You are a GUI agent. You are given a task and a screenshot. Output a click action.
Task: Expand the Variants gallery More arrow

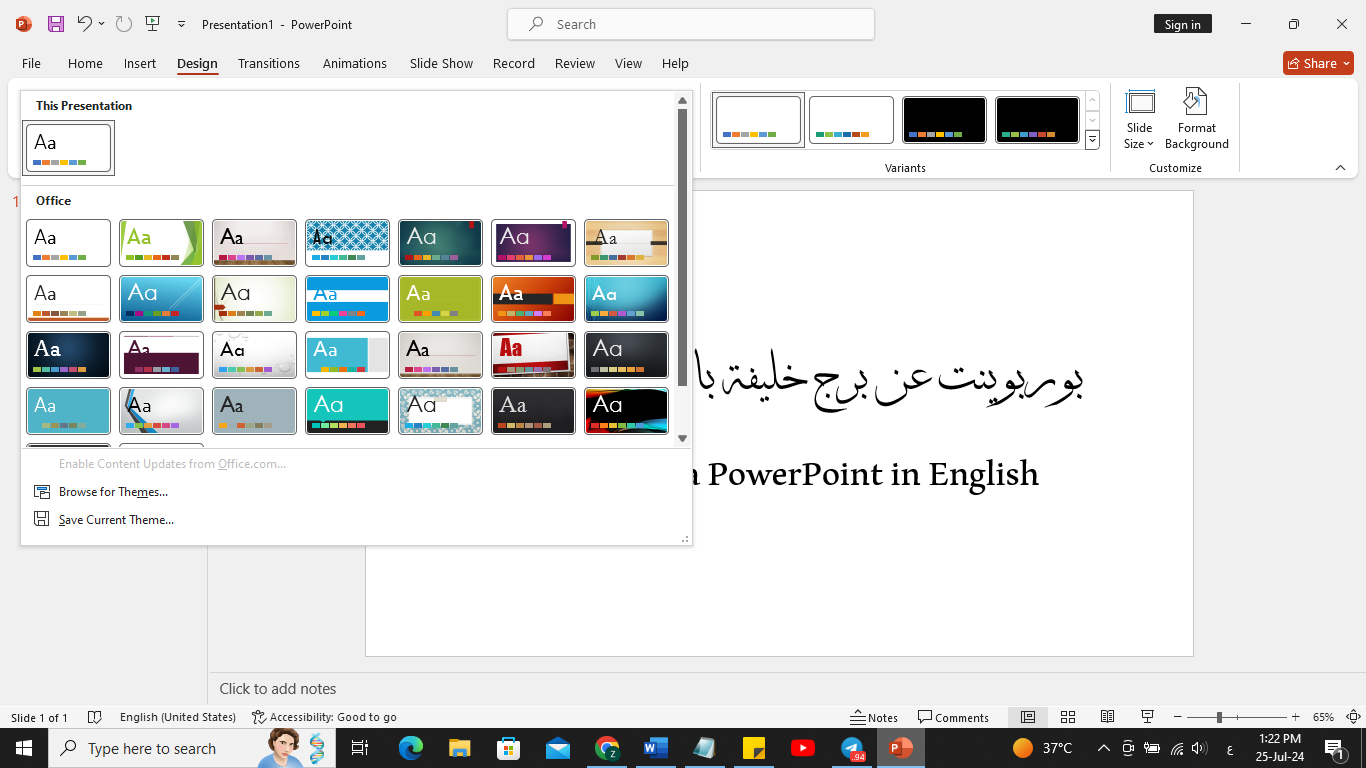tap(1092, 140)
